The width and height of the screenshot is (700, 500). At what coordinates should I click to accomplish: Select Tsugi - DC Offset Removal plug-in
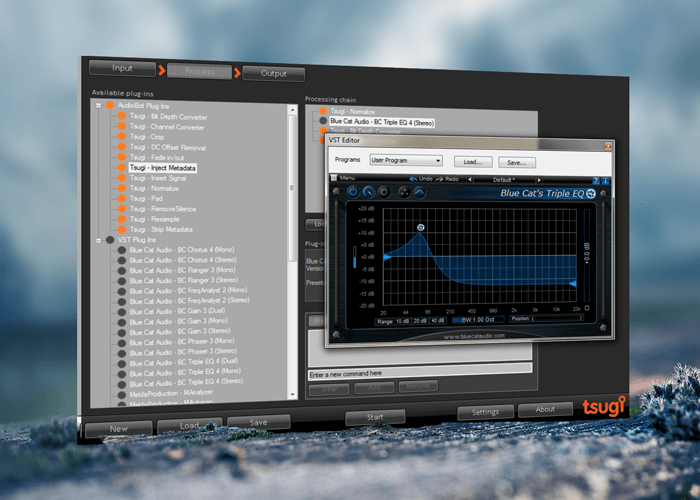(168, 147)
